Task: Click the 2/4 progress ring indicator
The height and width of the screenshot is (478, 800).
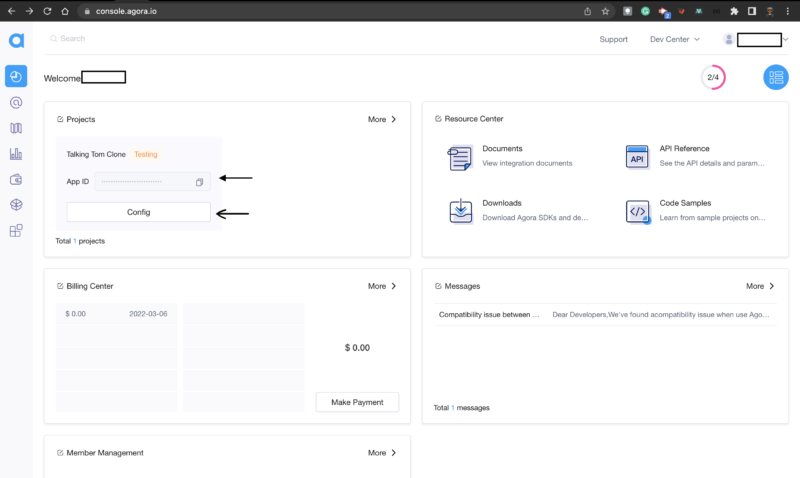Action: [713, 77]
